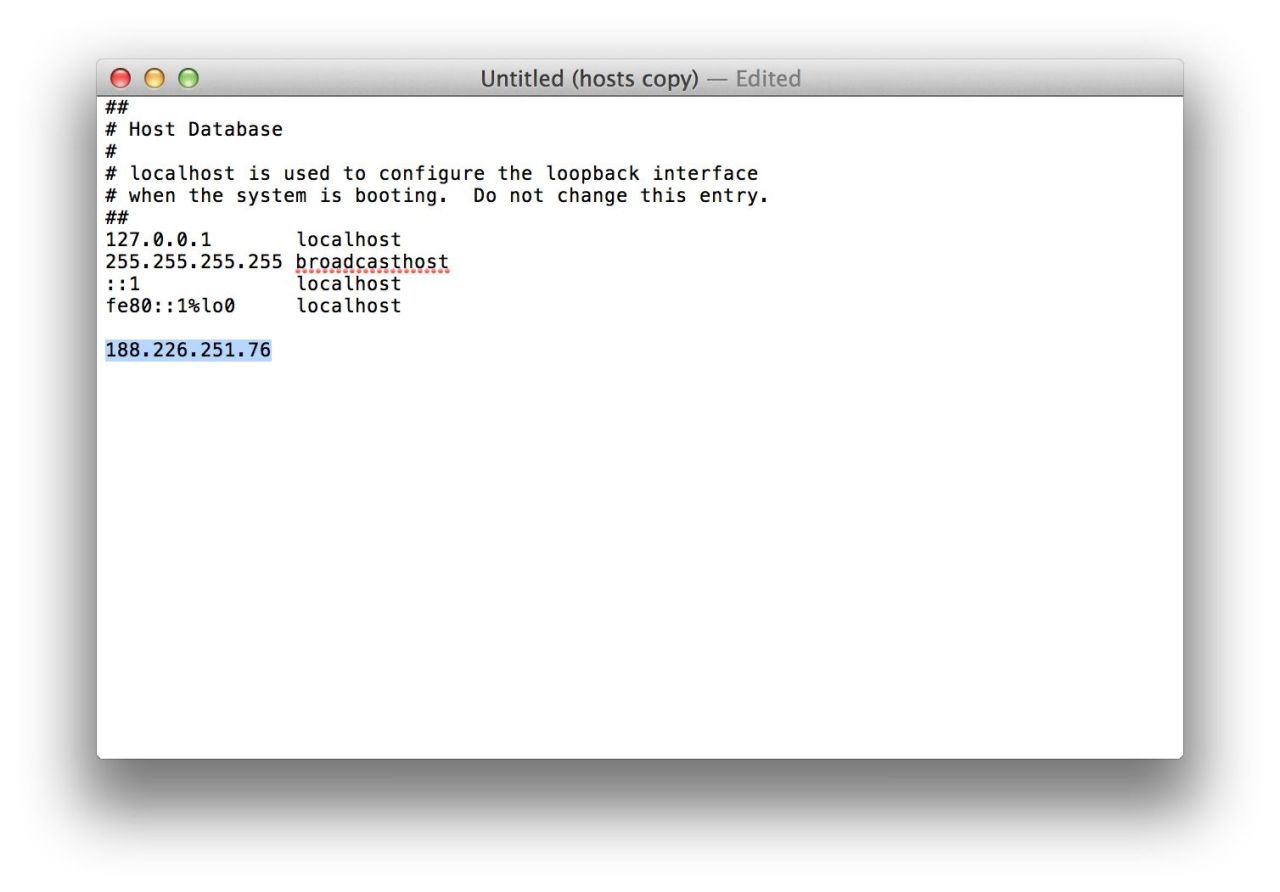Viewport: 1280px width, 892px height.
Task: Place cursor on 255.255.255.255 address
Action: 194,262
